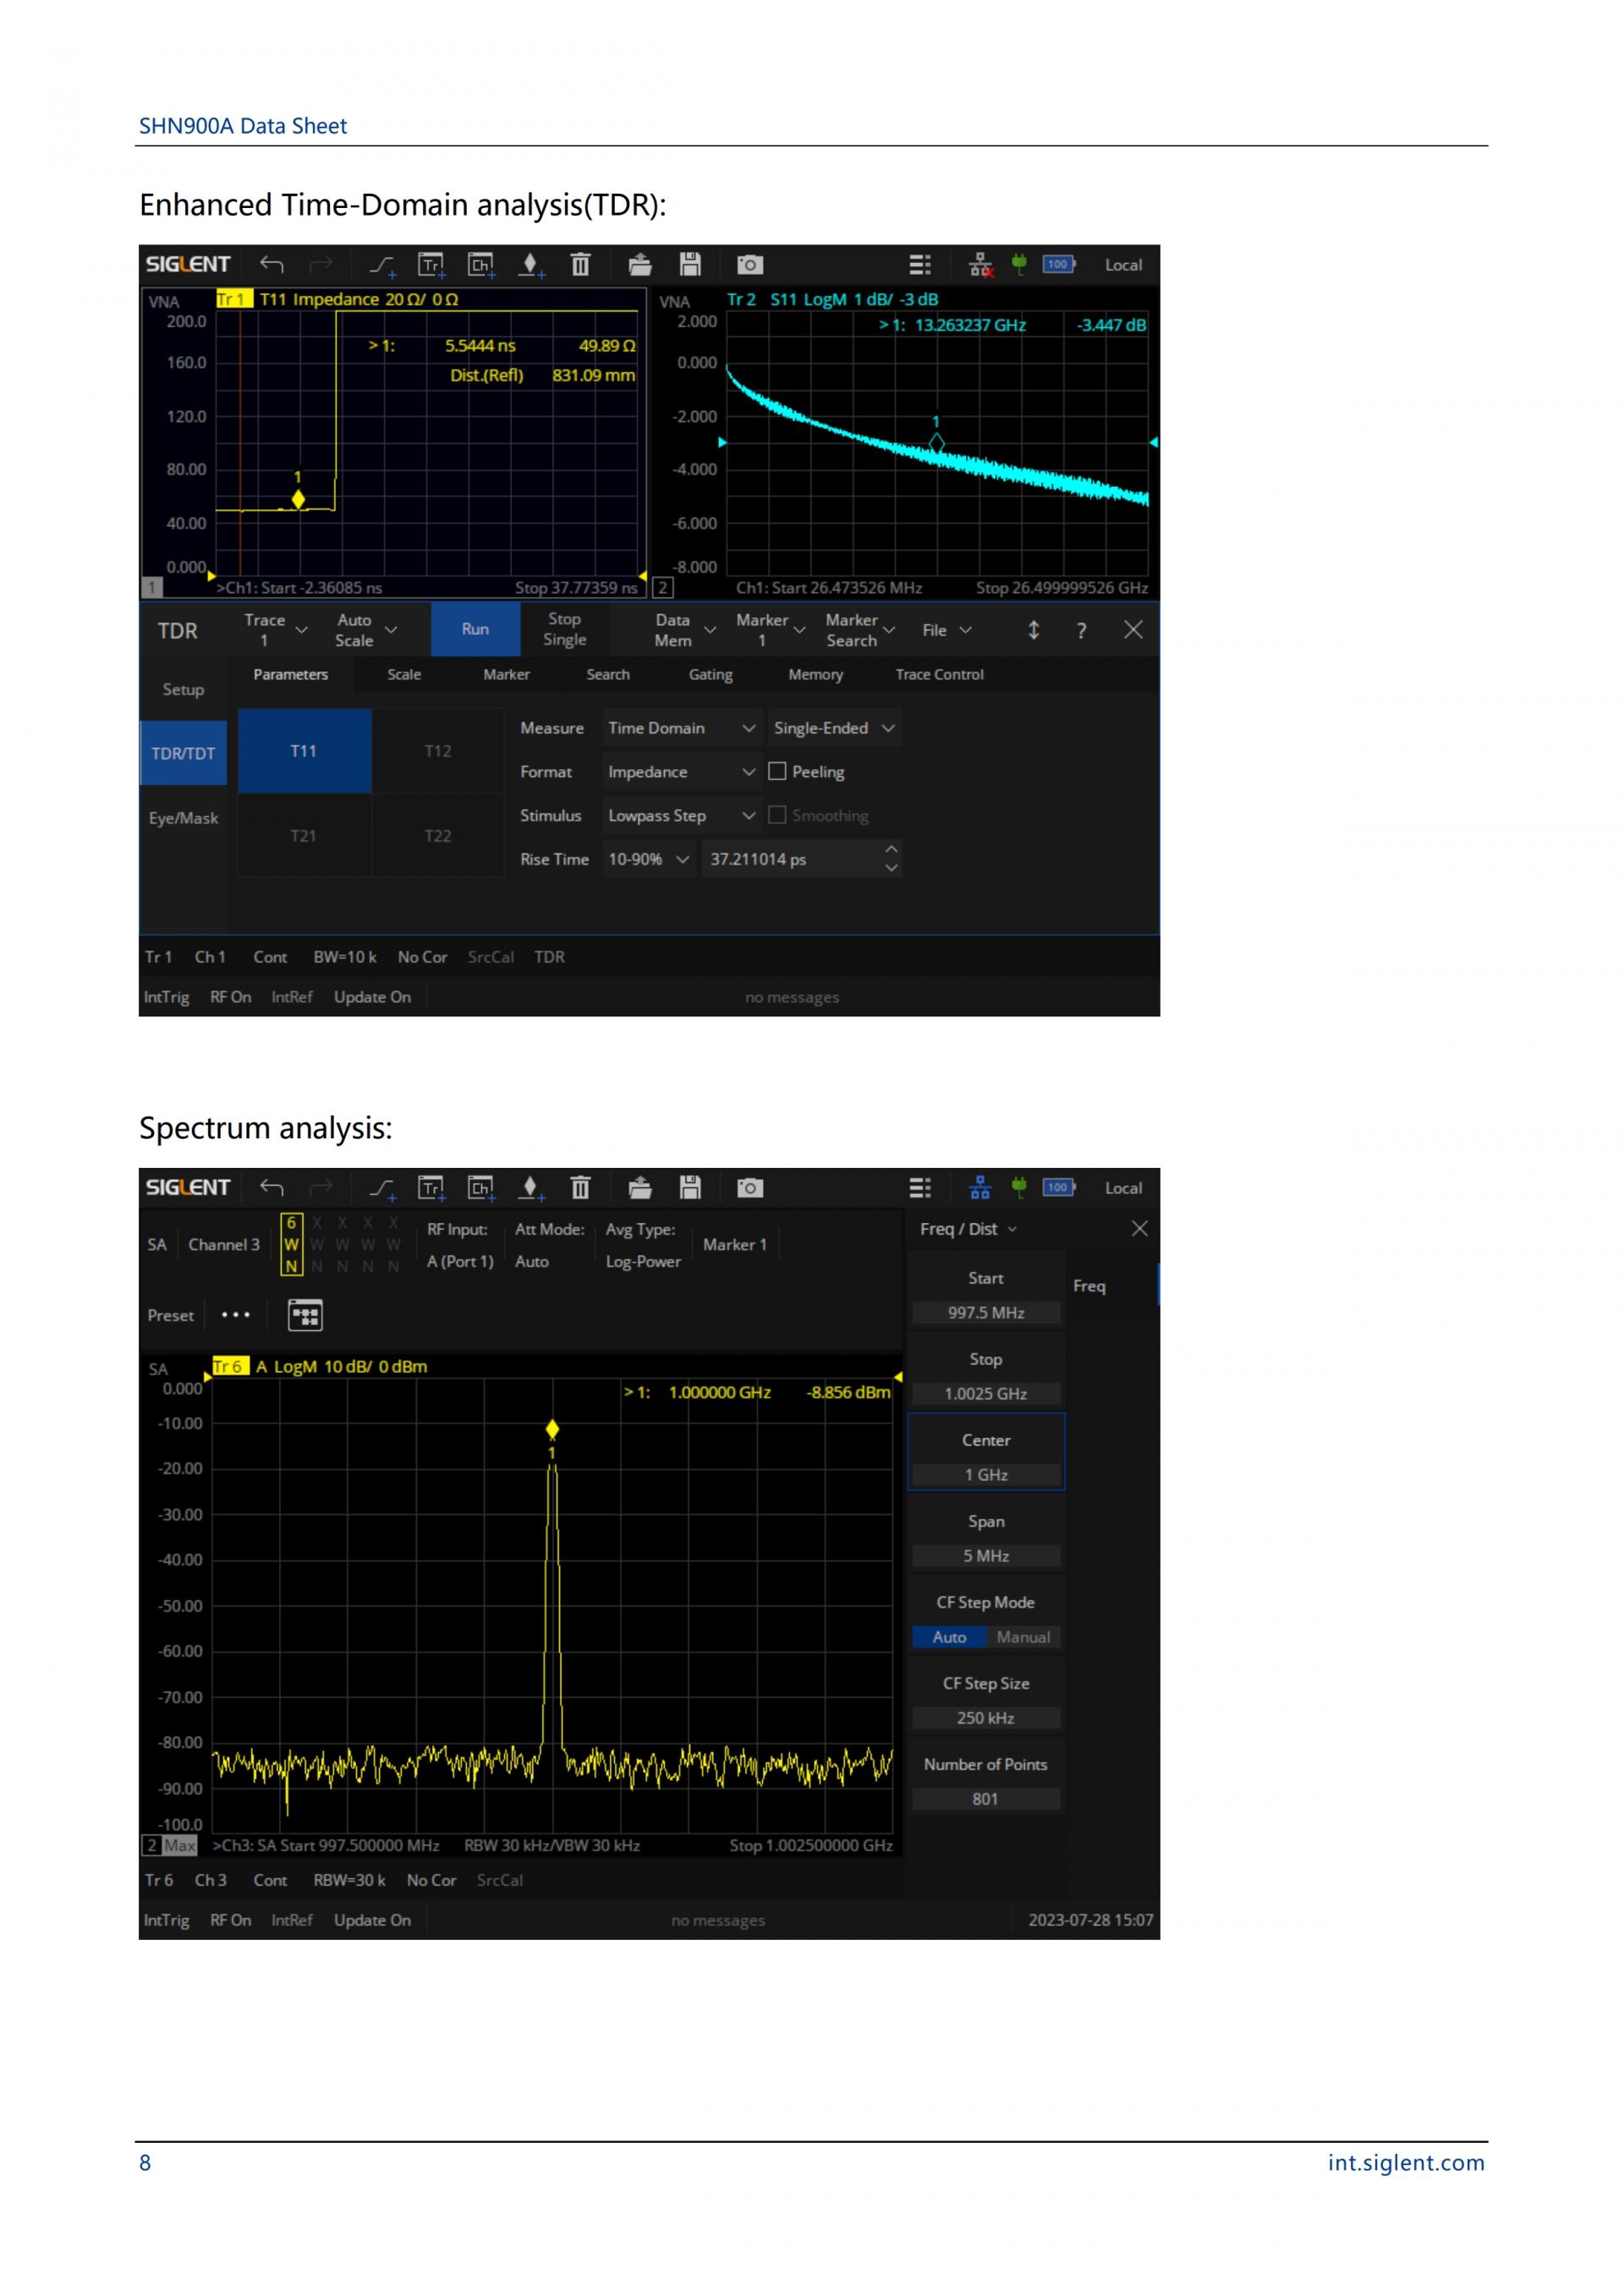Click the screenshot camera icon in TDR window toolbar
This screenshot has width=1624, height=2296.
pyautogui.click(x=749, y=265)
